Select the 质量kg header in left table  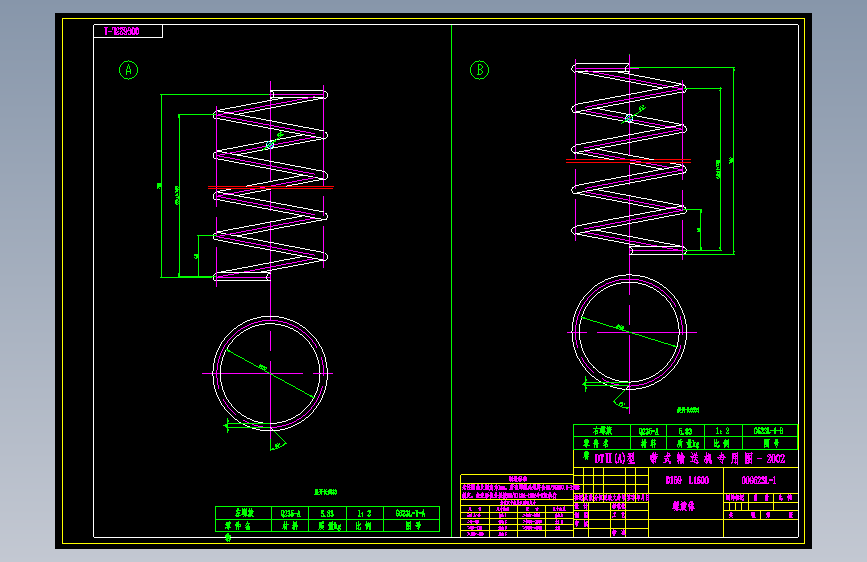click(x=327, y=525)
